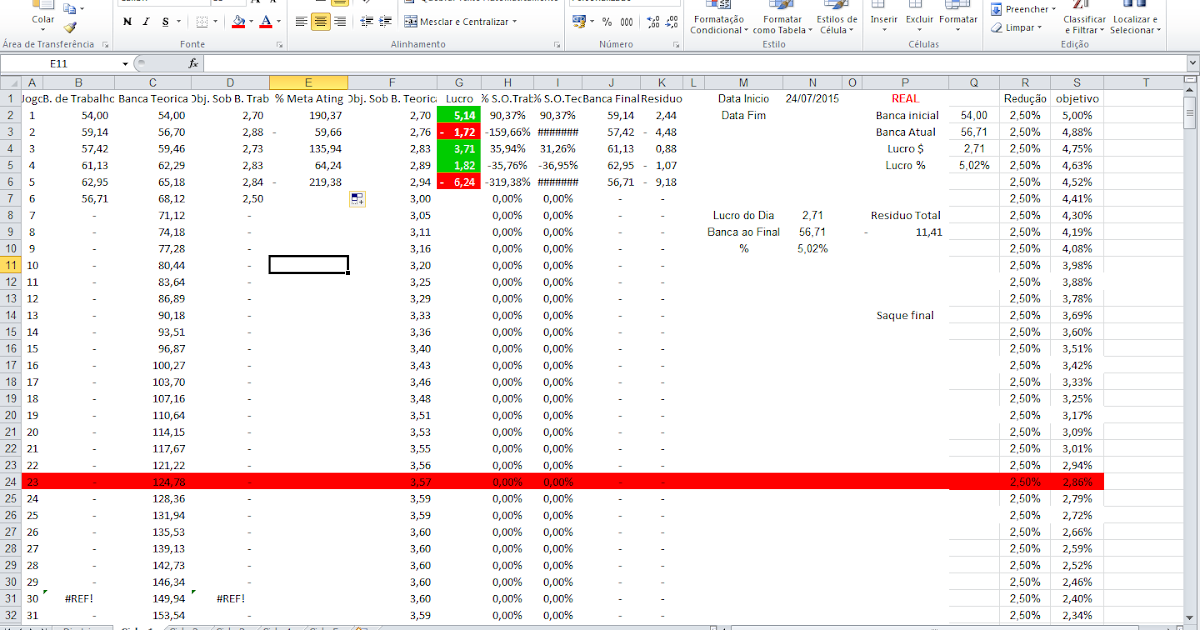The image size is (1200, 630).
Task: Open font color dropdown arrow
Action: (278, 21)
